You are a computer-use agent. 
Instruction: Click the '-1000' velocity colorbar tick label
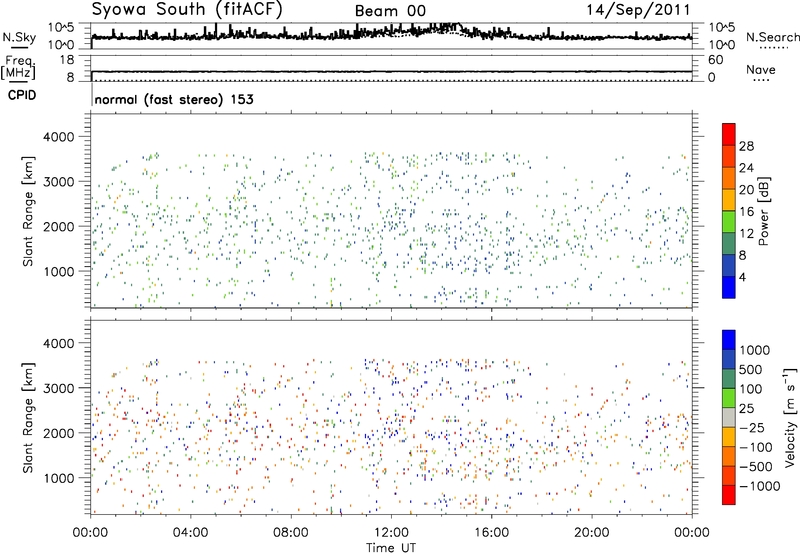tap(759, 486)
